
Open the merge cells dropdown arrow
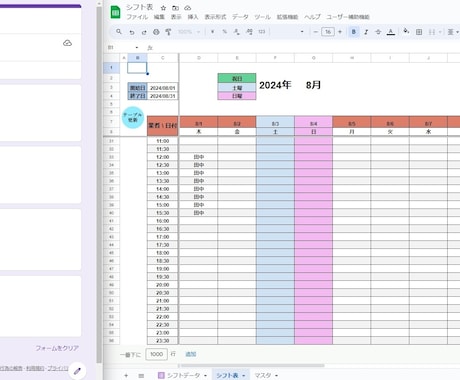(440, 32)
